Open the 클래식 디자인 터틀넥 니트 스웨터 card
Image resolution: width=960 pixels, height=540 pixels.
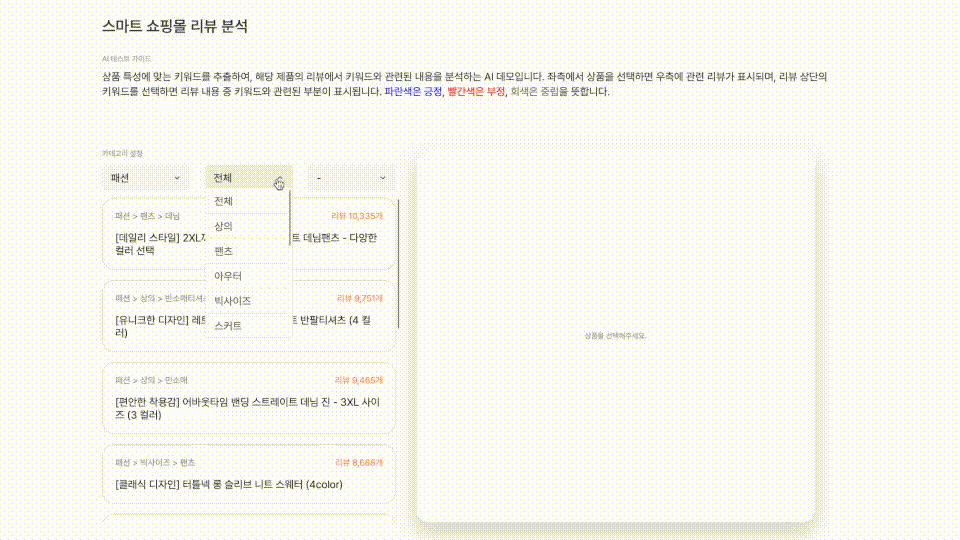click(x=249, y=474)
